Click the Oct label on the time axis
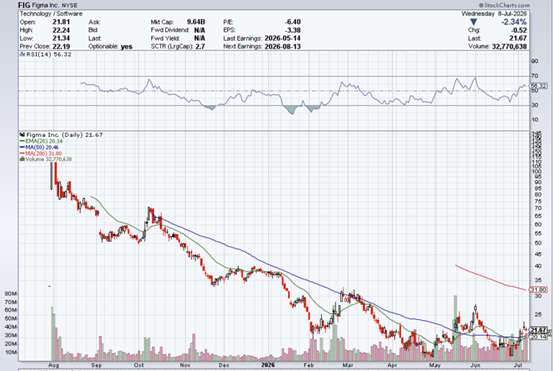Image resolution: width=553 pixels, height=371 pixels. click(x=139, y=365)
